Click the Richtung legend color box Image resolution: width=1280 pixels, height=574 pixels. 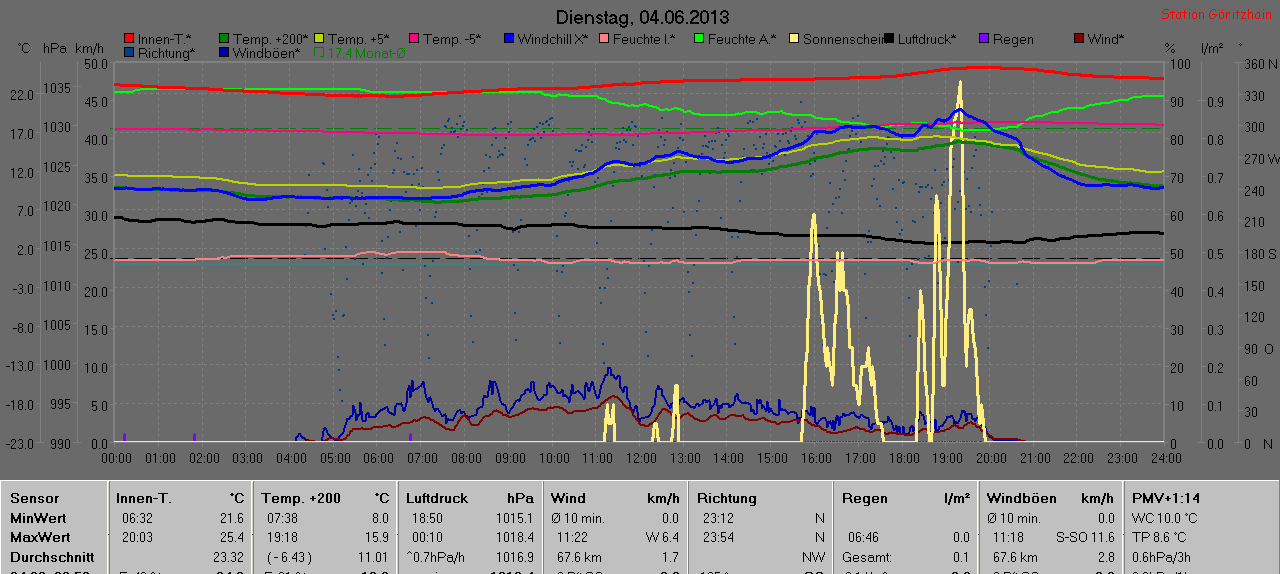click(x=129, y=52)
